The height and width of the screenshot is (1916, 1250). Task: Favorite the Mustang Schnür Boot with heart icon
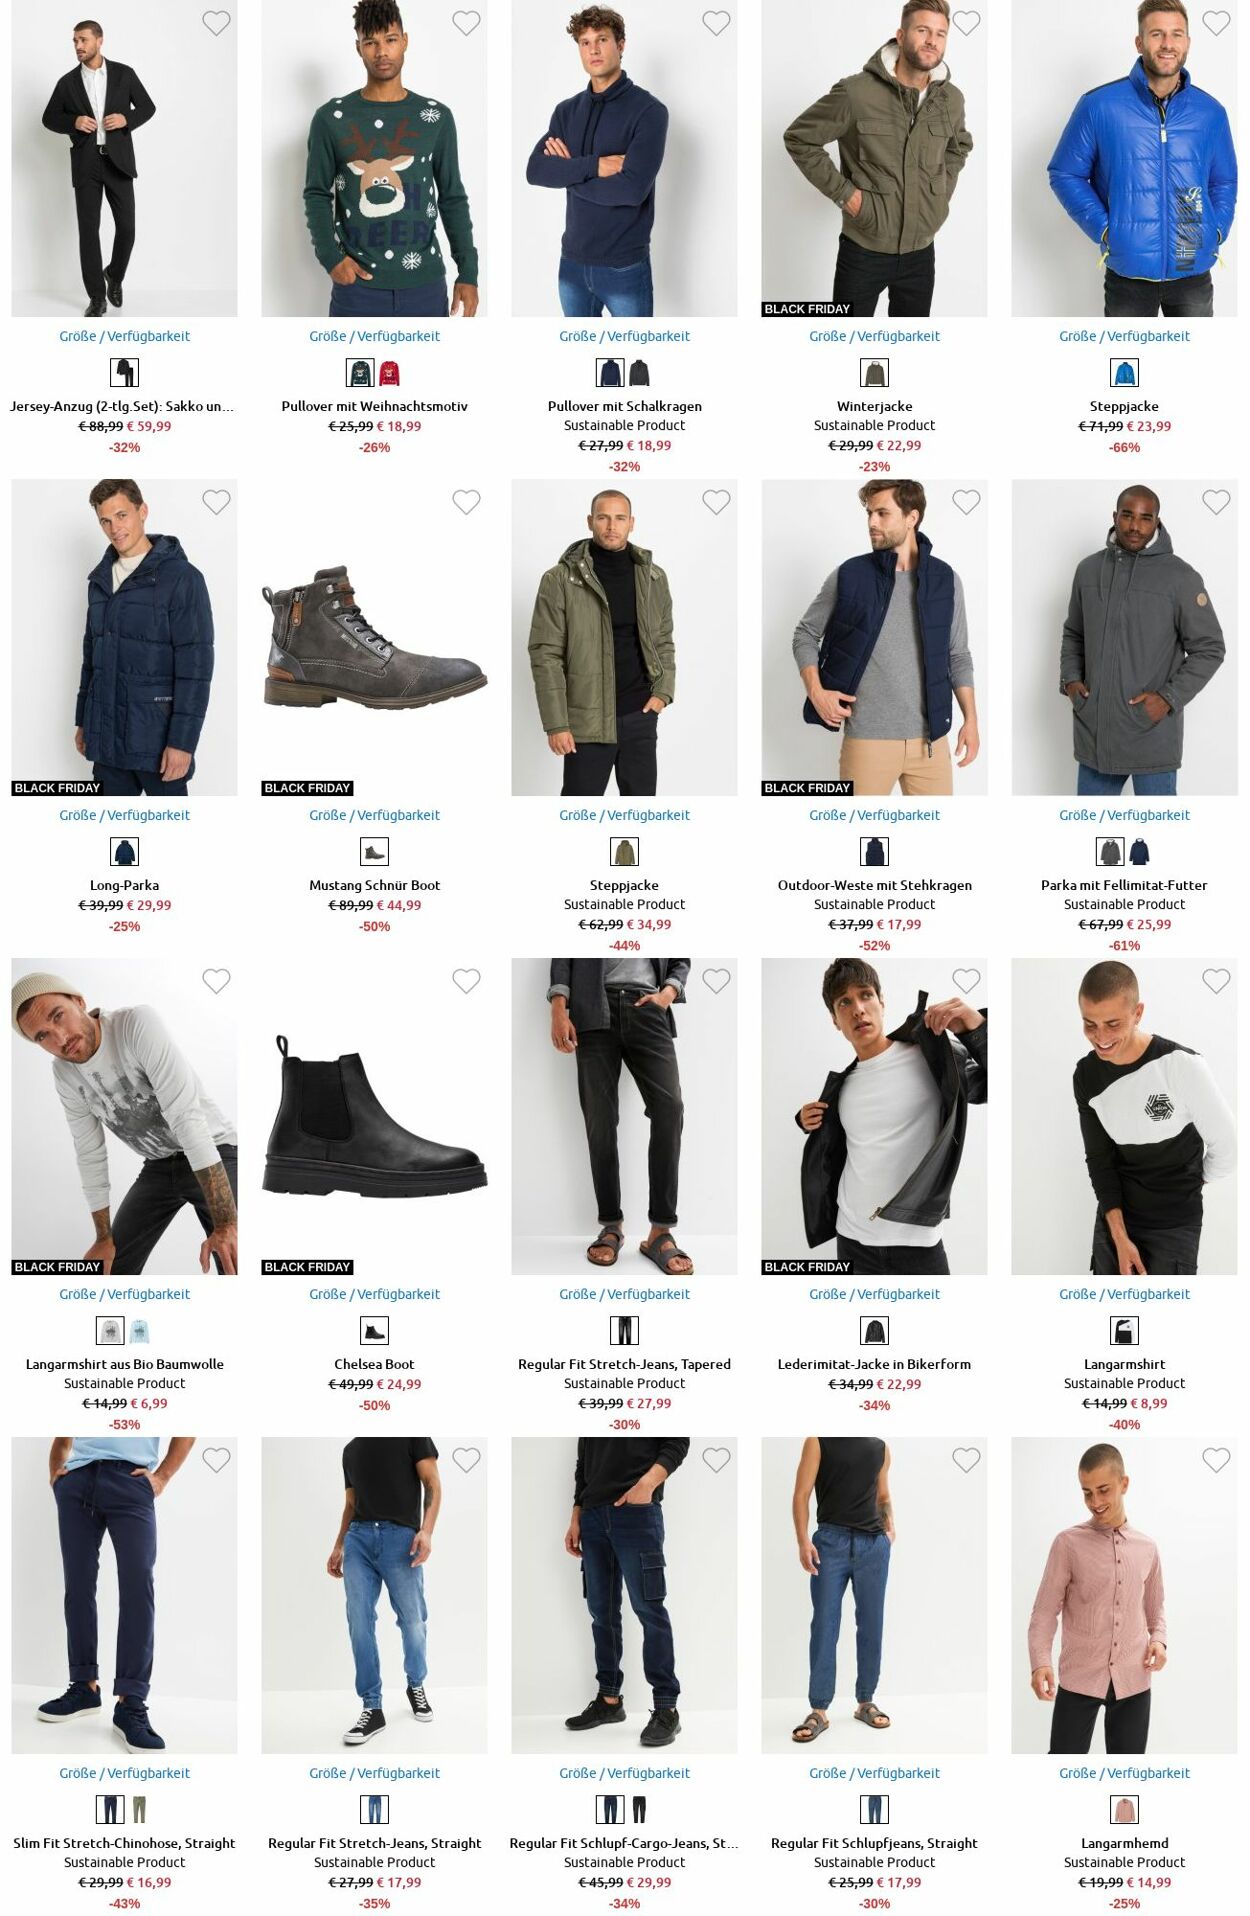coord(466,502)
